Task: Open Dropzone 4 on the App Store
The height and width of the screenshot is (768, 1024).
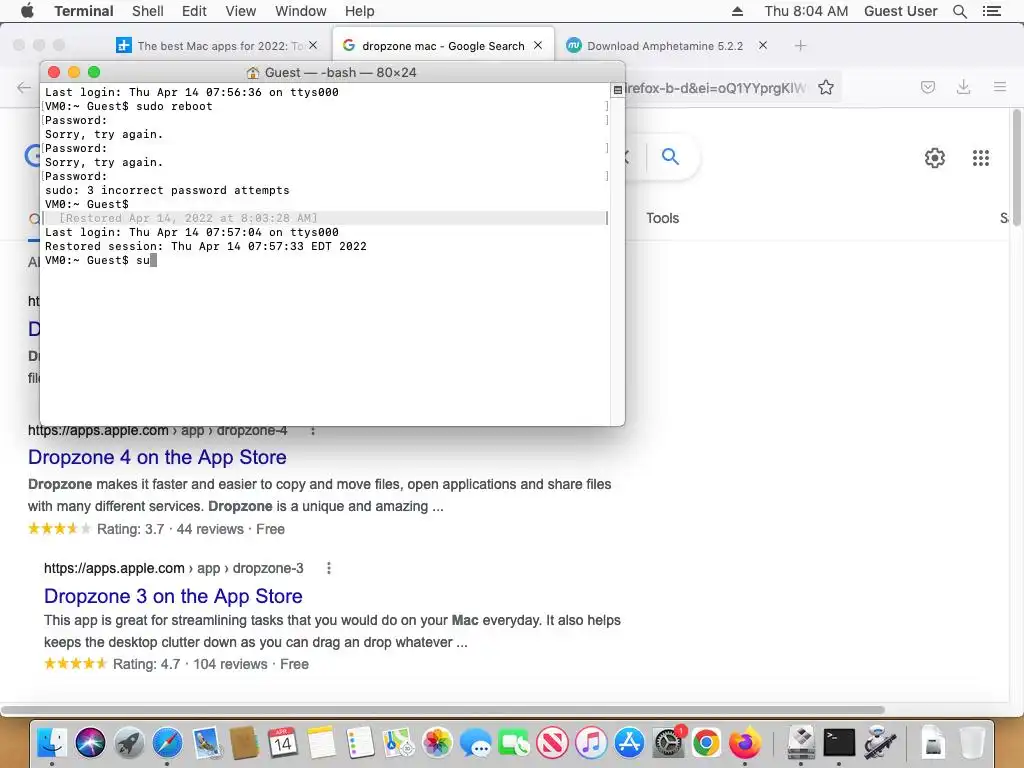Action: 157,457
